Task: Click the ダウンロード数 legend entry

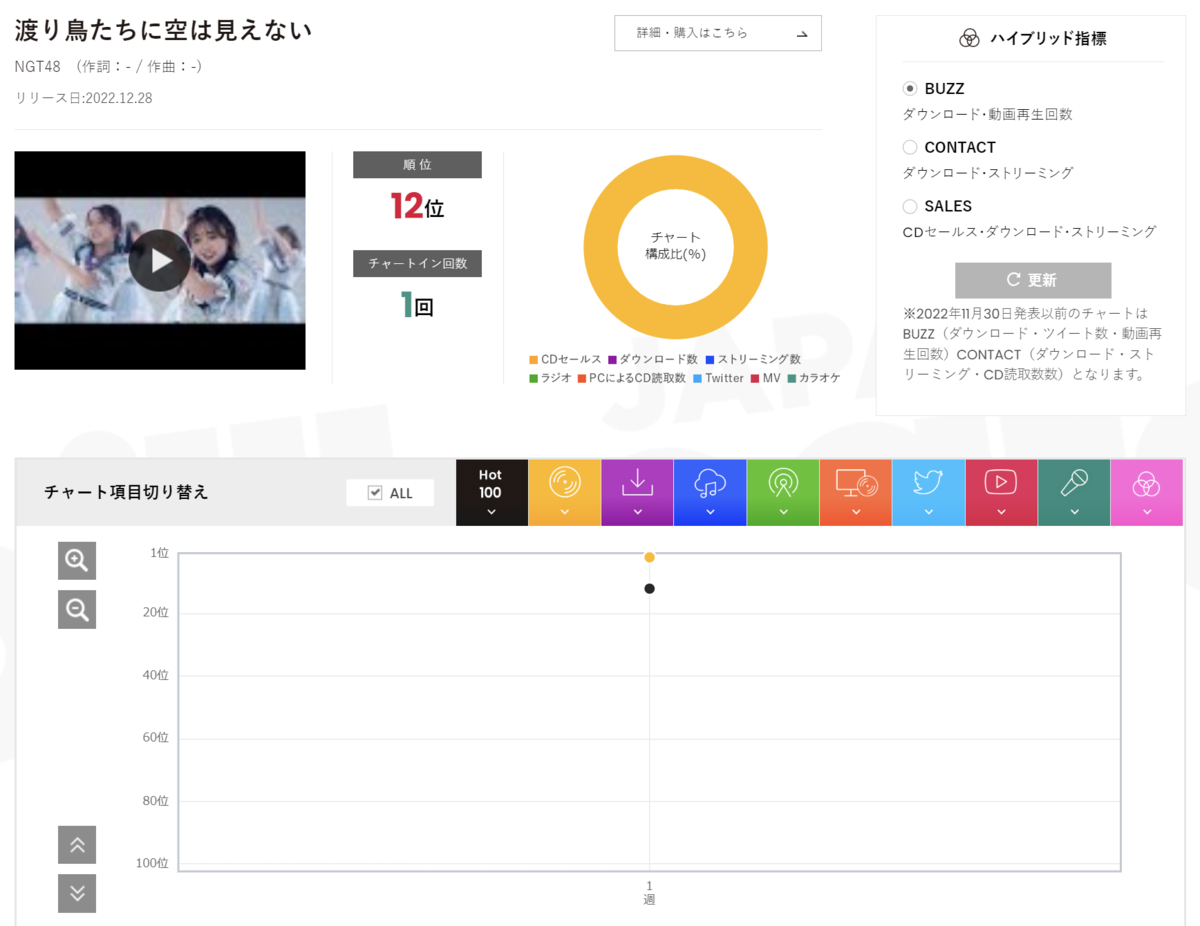Action: click(x=653, y=359)
